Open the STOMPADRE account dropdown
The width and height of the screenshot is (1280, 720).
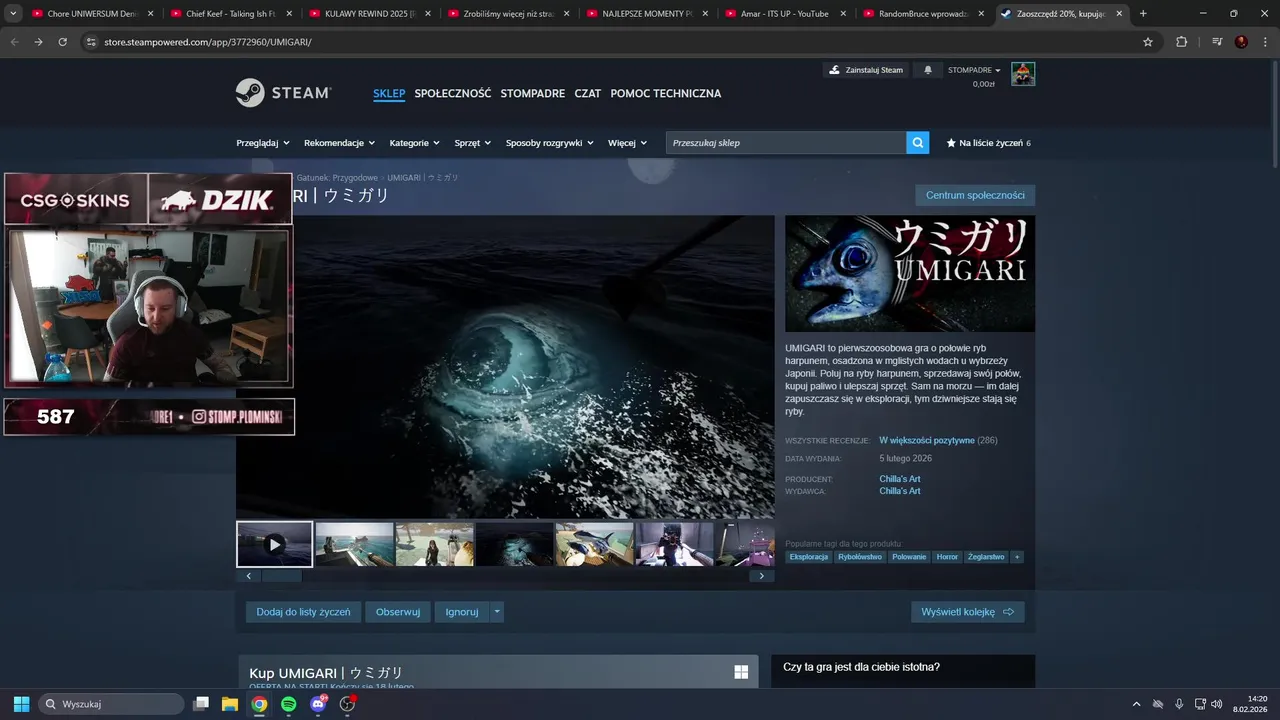[974, 70]
